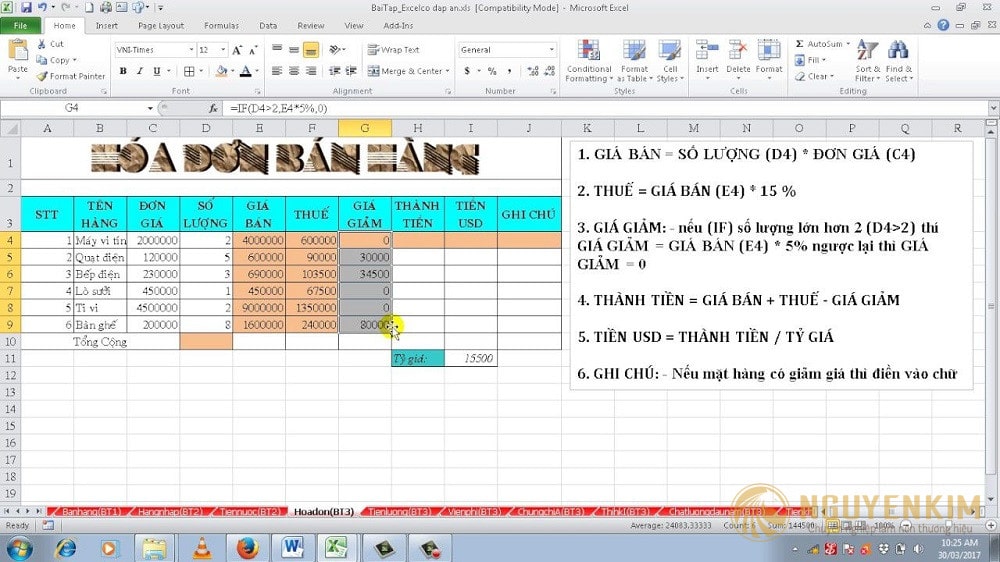Click the AutoSum sigma icon

(799, 44)
